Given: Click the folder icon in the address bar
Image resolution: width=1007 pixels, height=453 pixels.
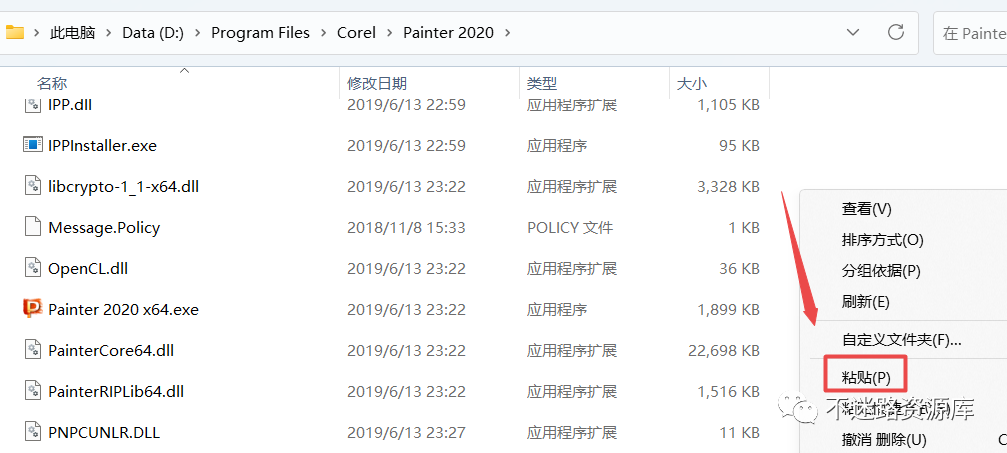Looking at the screenshot, I should [13, 32].
